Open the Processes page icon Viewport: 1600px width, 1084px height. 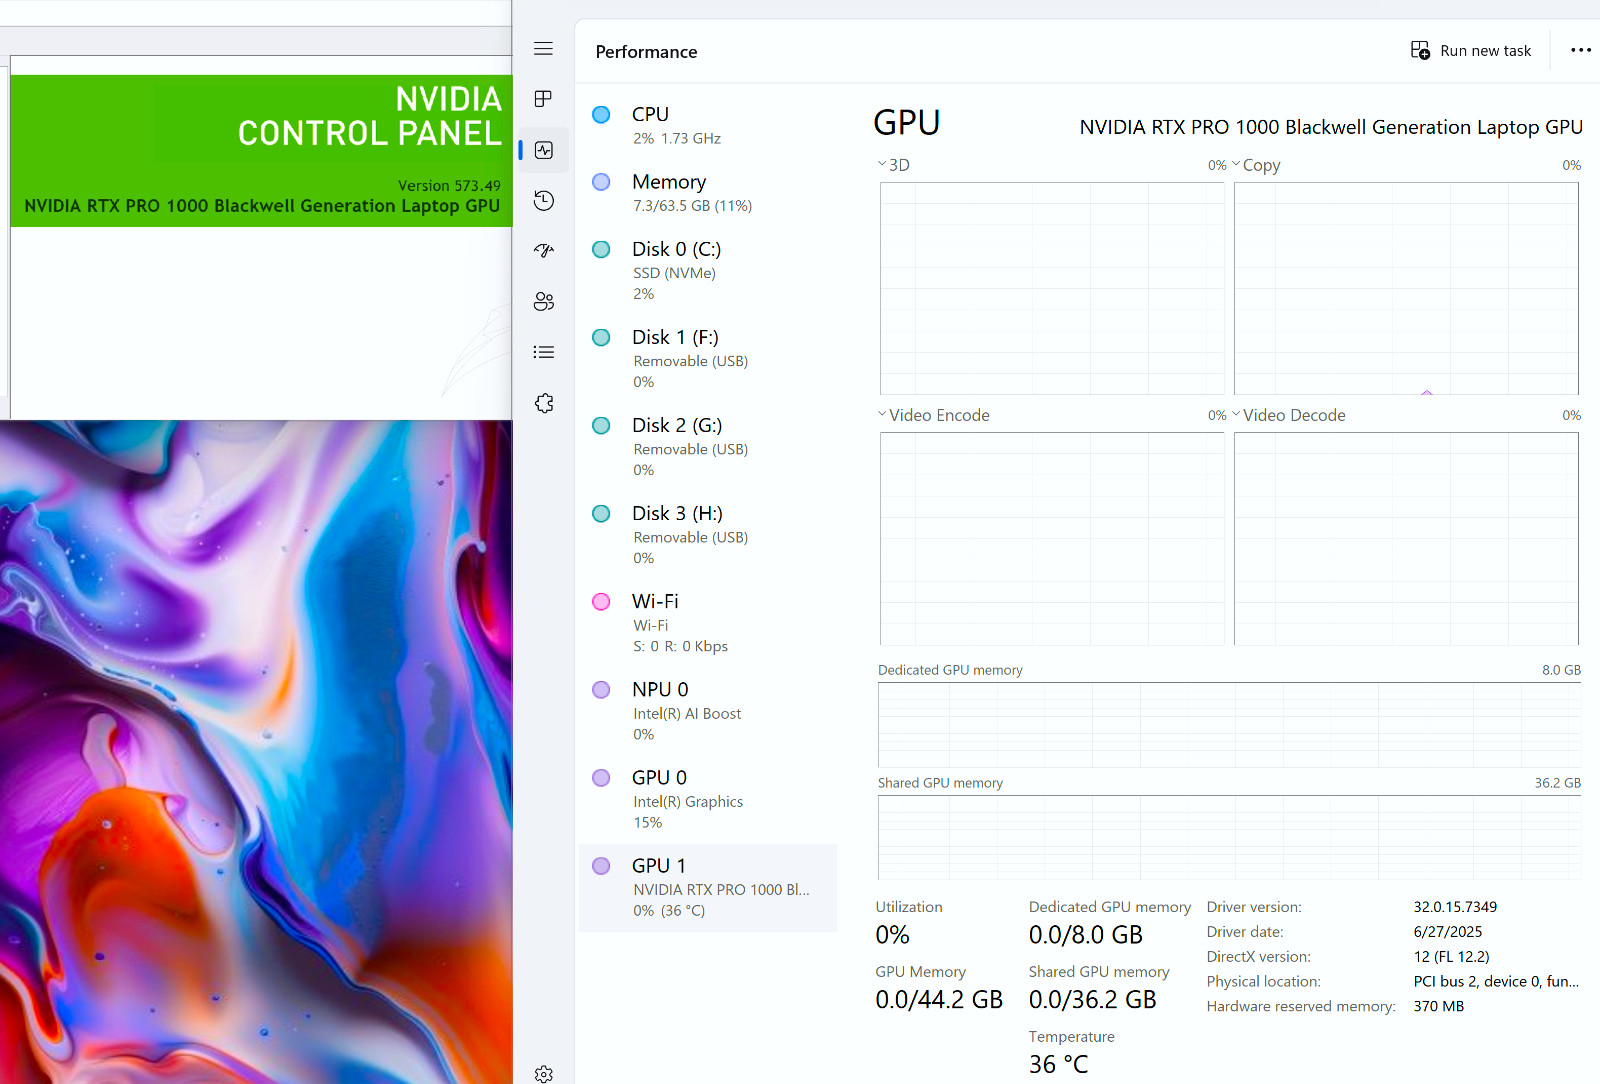click(543, 99)
